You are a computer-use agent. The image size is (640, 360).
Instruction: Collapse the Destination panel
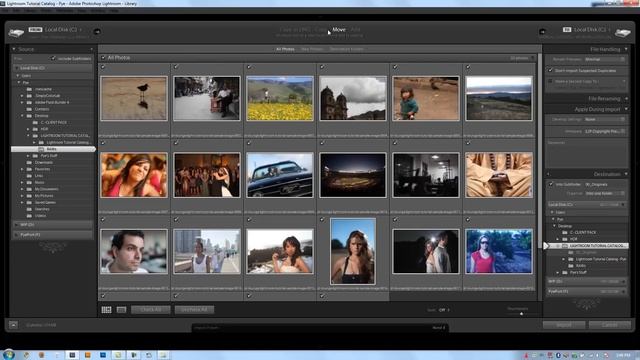626,174
